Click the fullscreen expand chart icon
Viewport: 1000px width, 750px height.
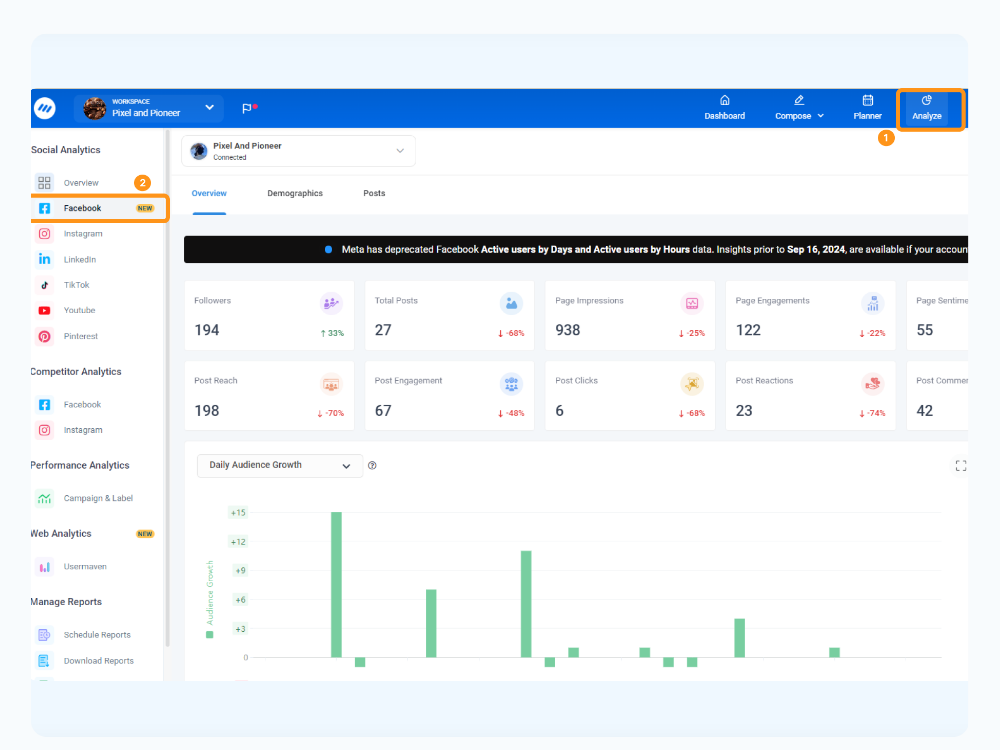[960, 466]
